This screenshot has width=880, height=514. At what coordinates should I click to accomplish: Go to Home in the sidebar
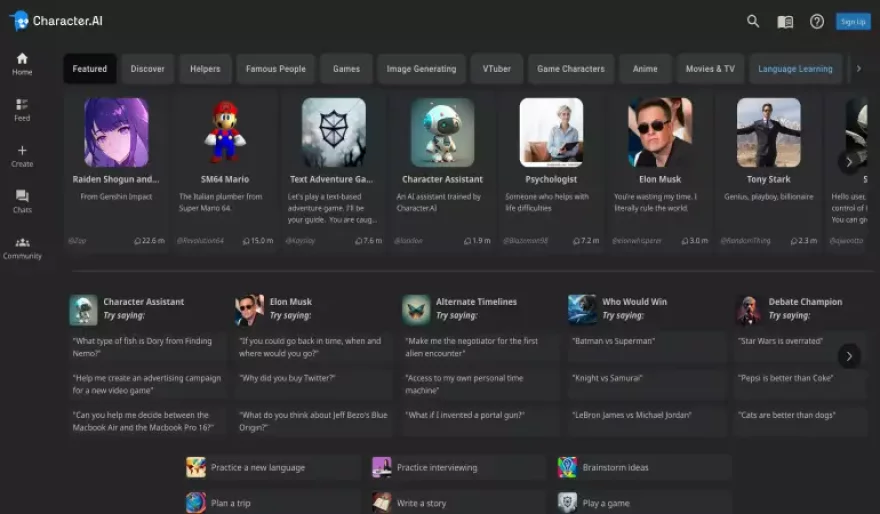click(x=22, y=64)
